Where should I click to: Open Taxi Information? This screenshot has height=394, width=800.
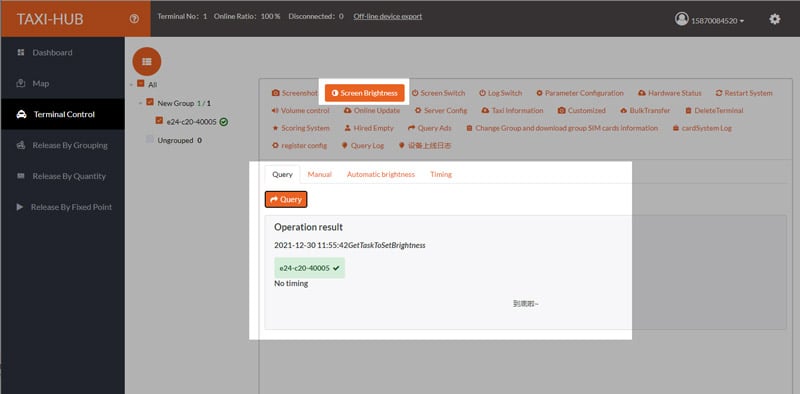pos(512,110)
